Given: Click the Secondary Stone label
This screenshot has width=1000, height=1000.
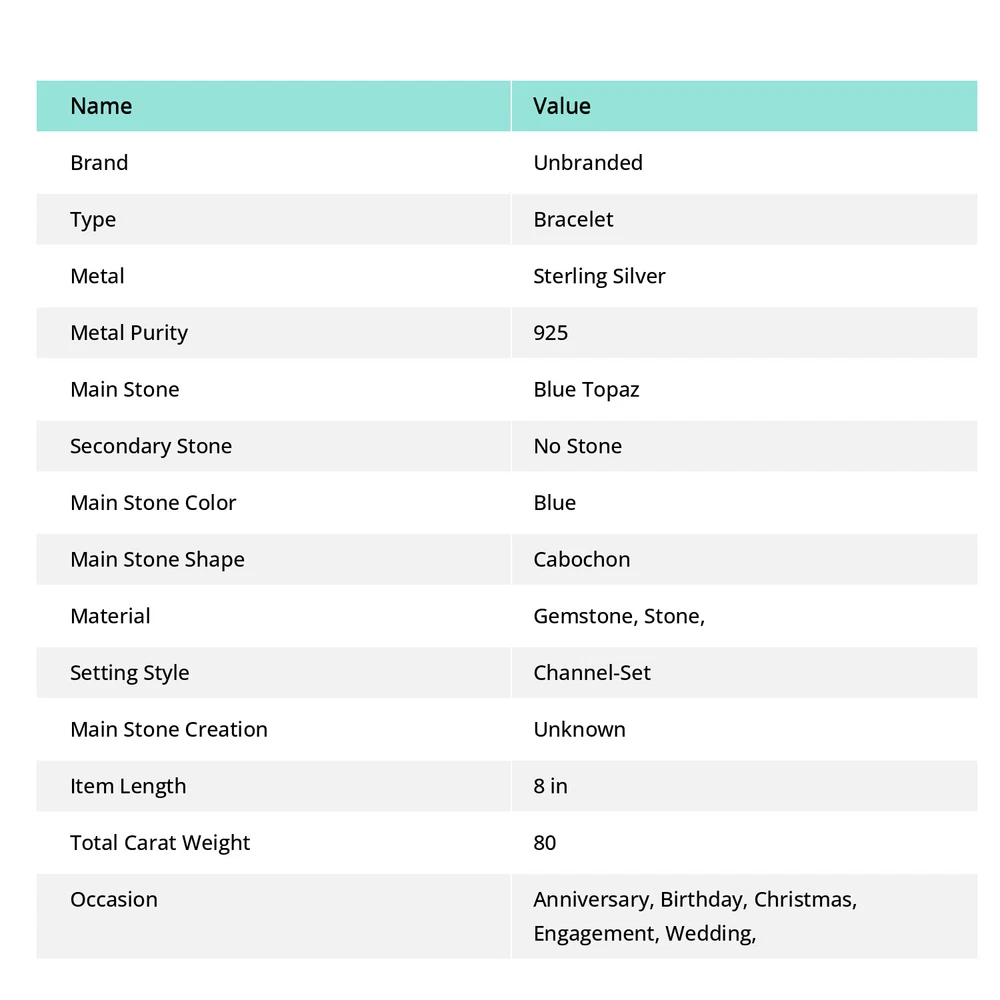Looking at the screenshot, I should (151, 446).
